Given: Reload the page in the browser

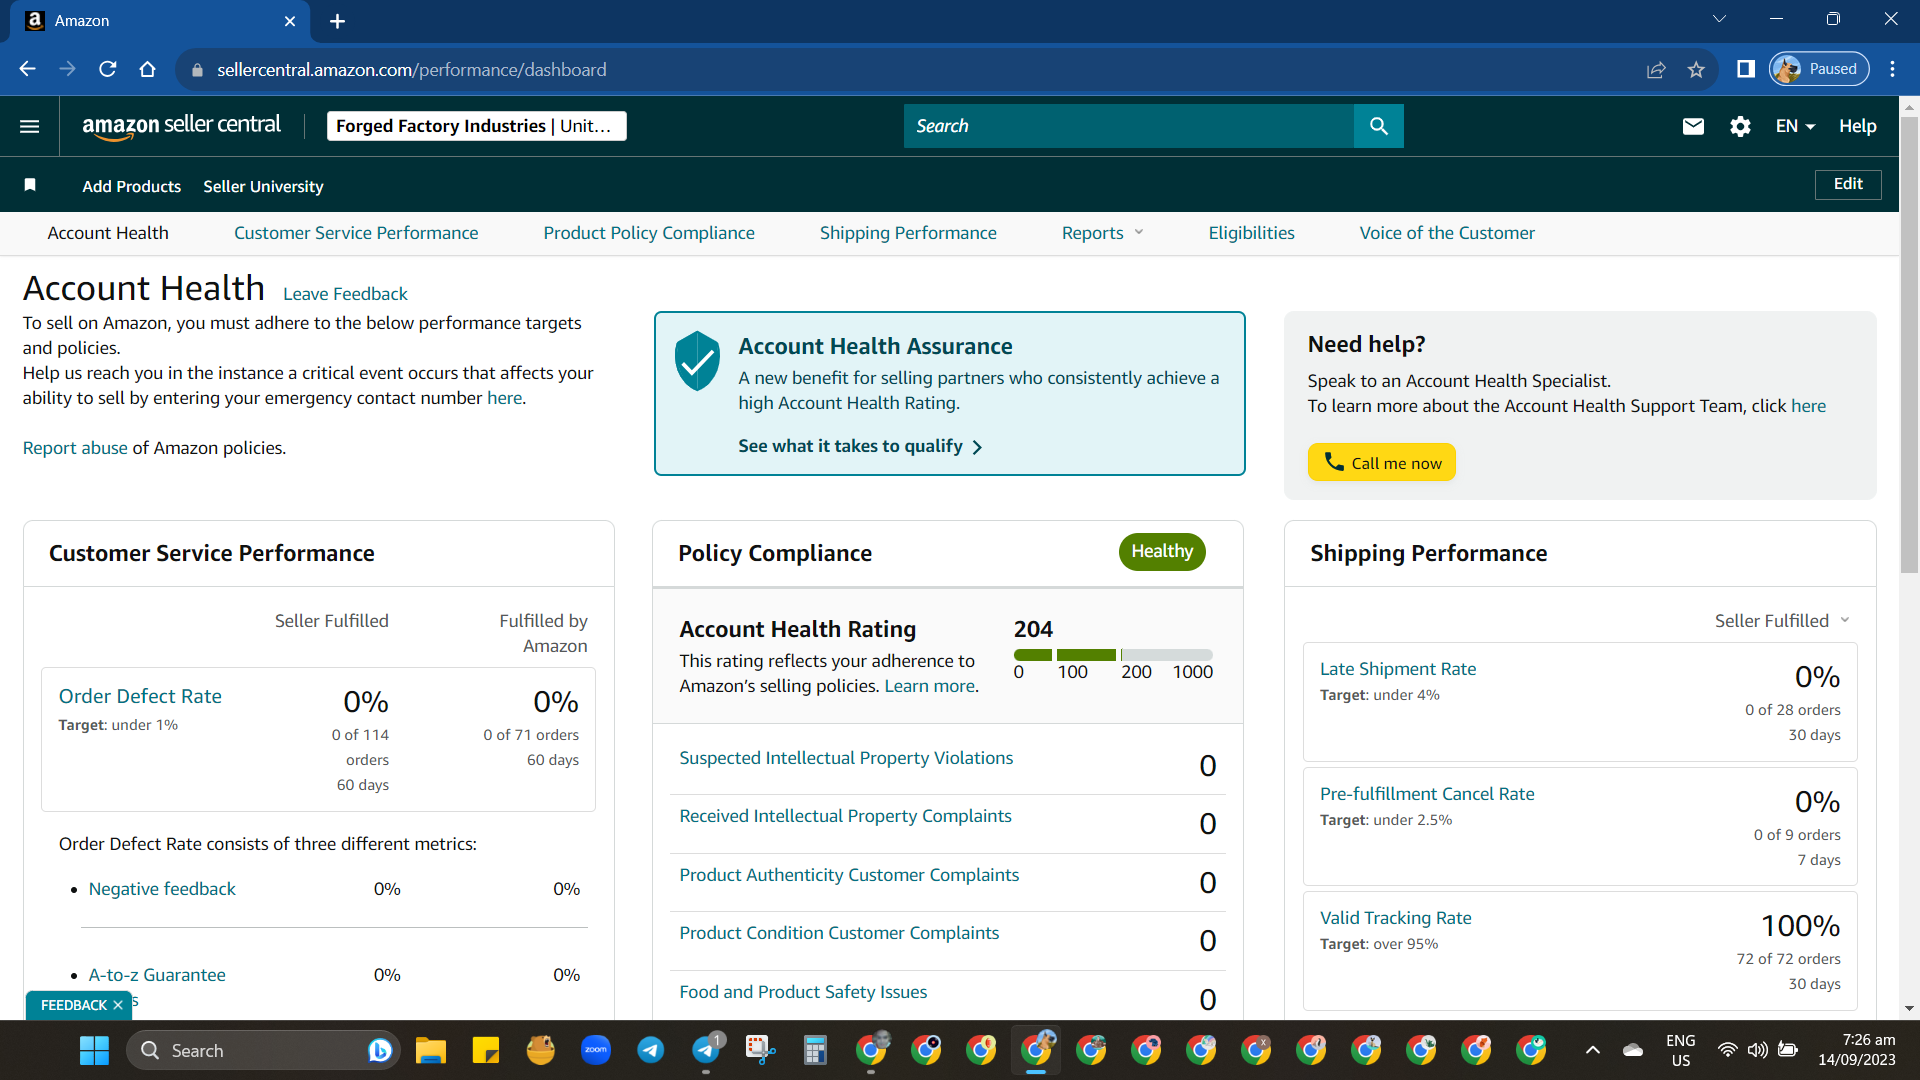Looking at the screenshot, I should 108,69.
